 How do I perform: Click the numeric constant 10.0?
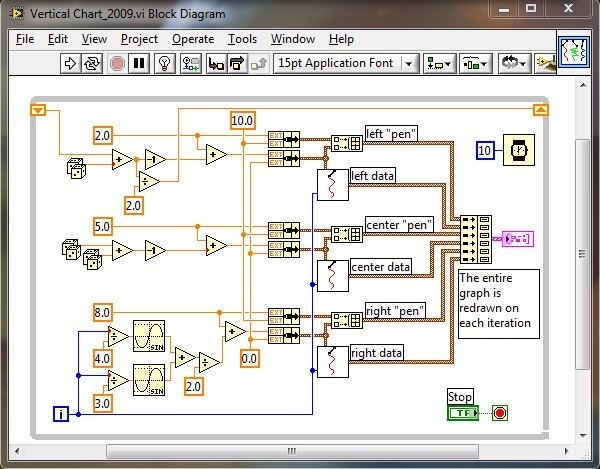pos(242,120)
